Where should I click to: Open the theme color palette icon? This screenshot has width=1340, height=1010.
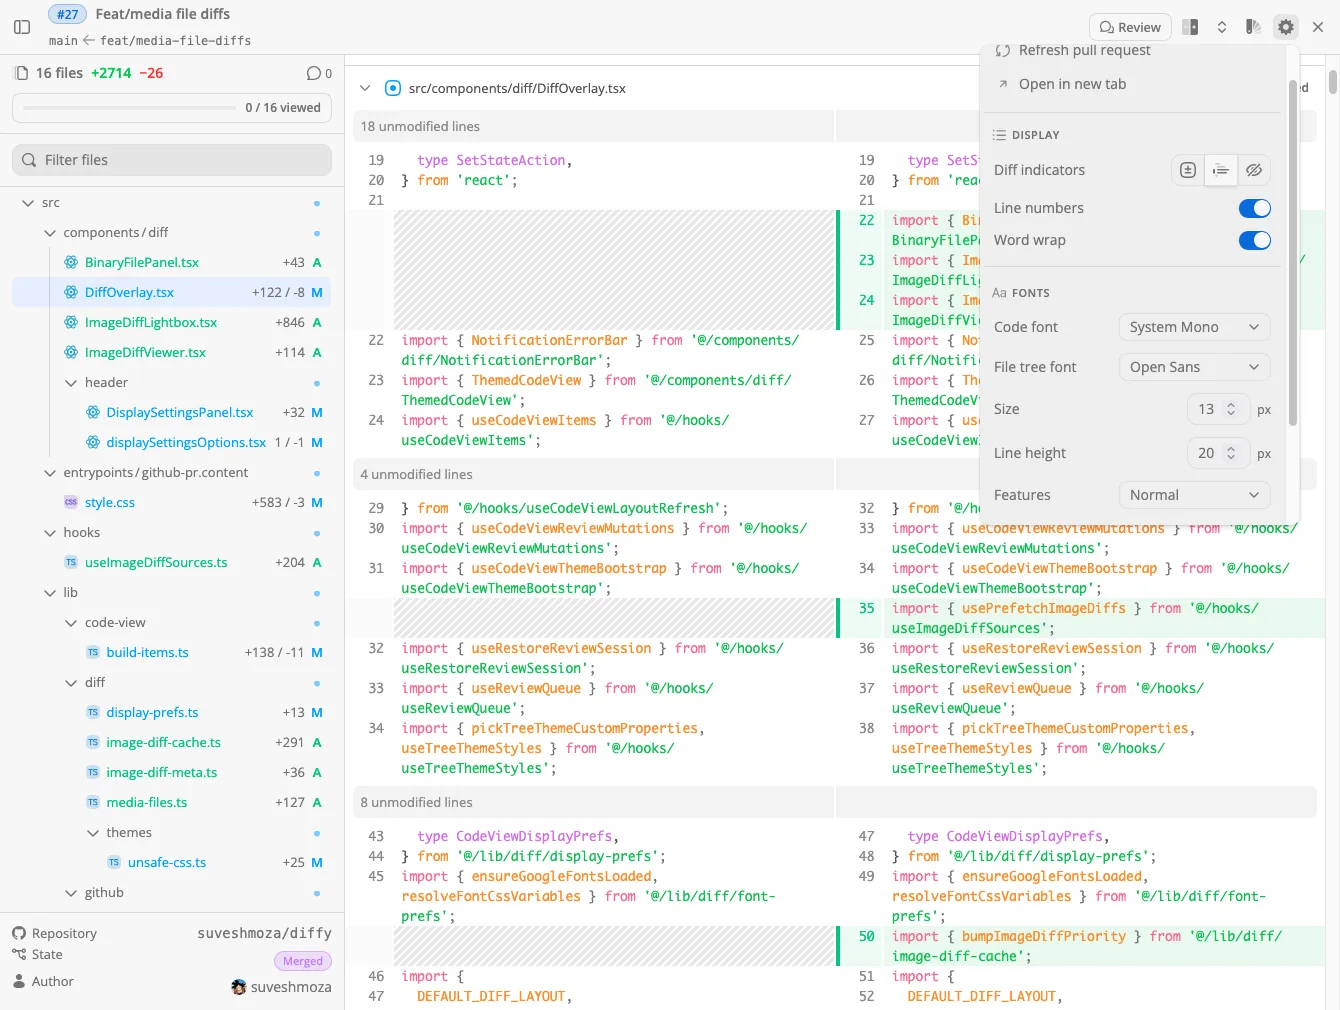1253,27
